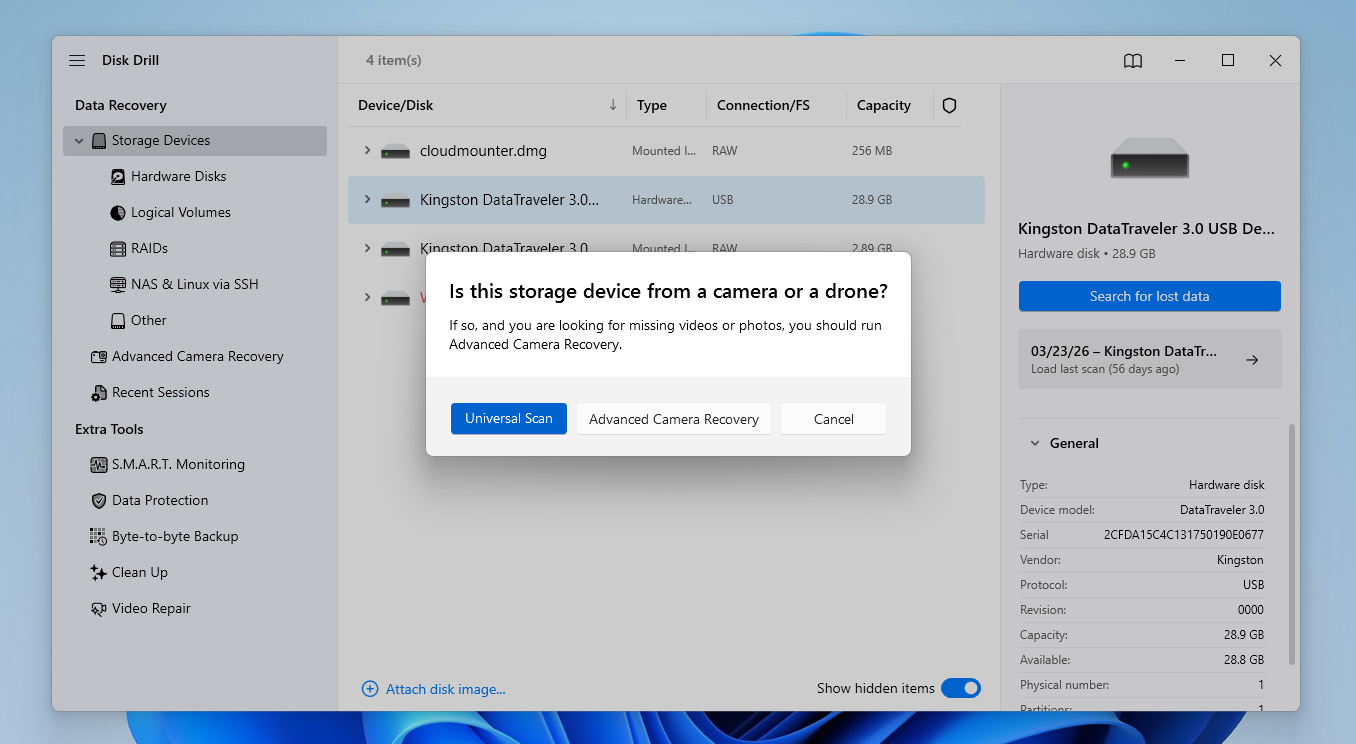The image size is (1356, 744).
Task: Open S.M.A.R.T. Monitoring icon
Action: click(x=99, y=465)
